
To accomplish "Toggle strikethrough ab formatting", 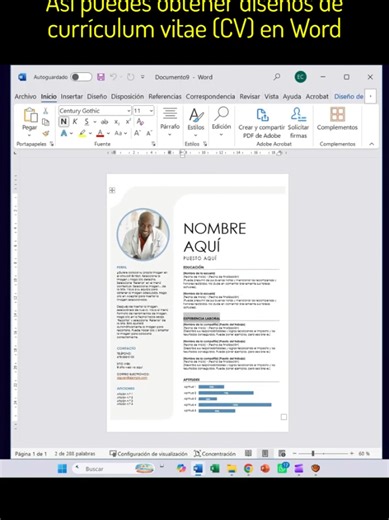I will tap(104, 122).
